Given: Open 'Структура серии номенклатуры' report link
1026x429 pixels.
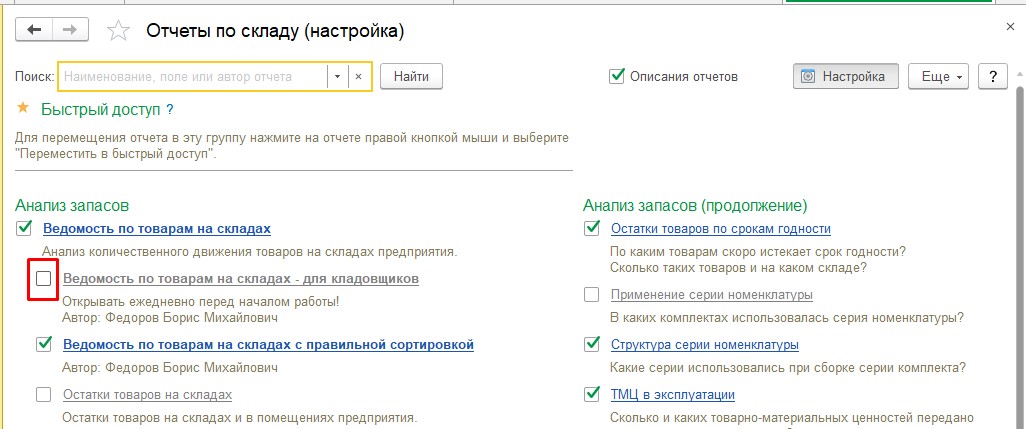Looking at the screenshot, I should click(x=704, y=345).
